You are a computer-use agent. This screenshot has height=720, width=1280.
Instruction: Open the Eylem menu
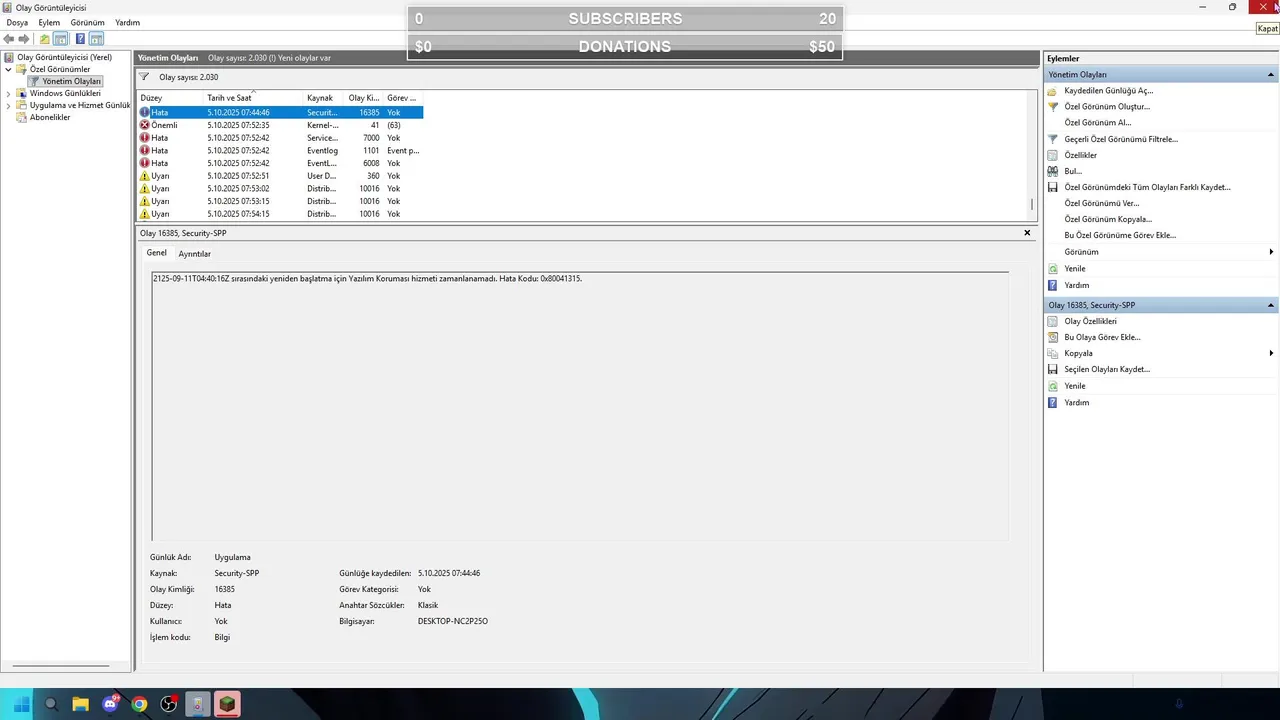(49, 22)
